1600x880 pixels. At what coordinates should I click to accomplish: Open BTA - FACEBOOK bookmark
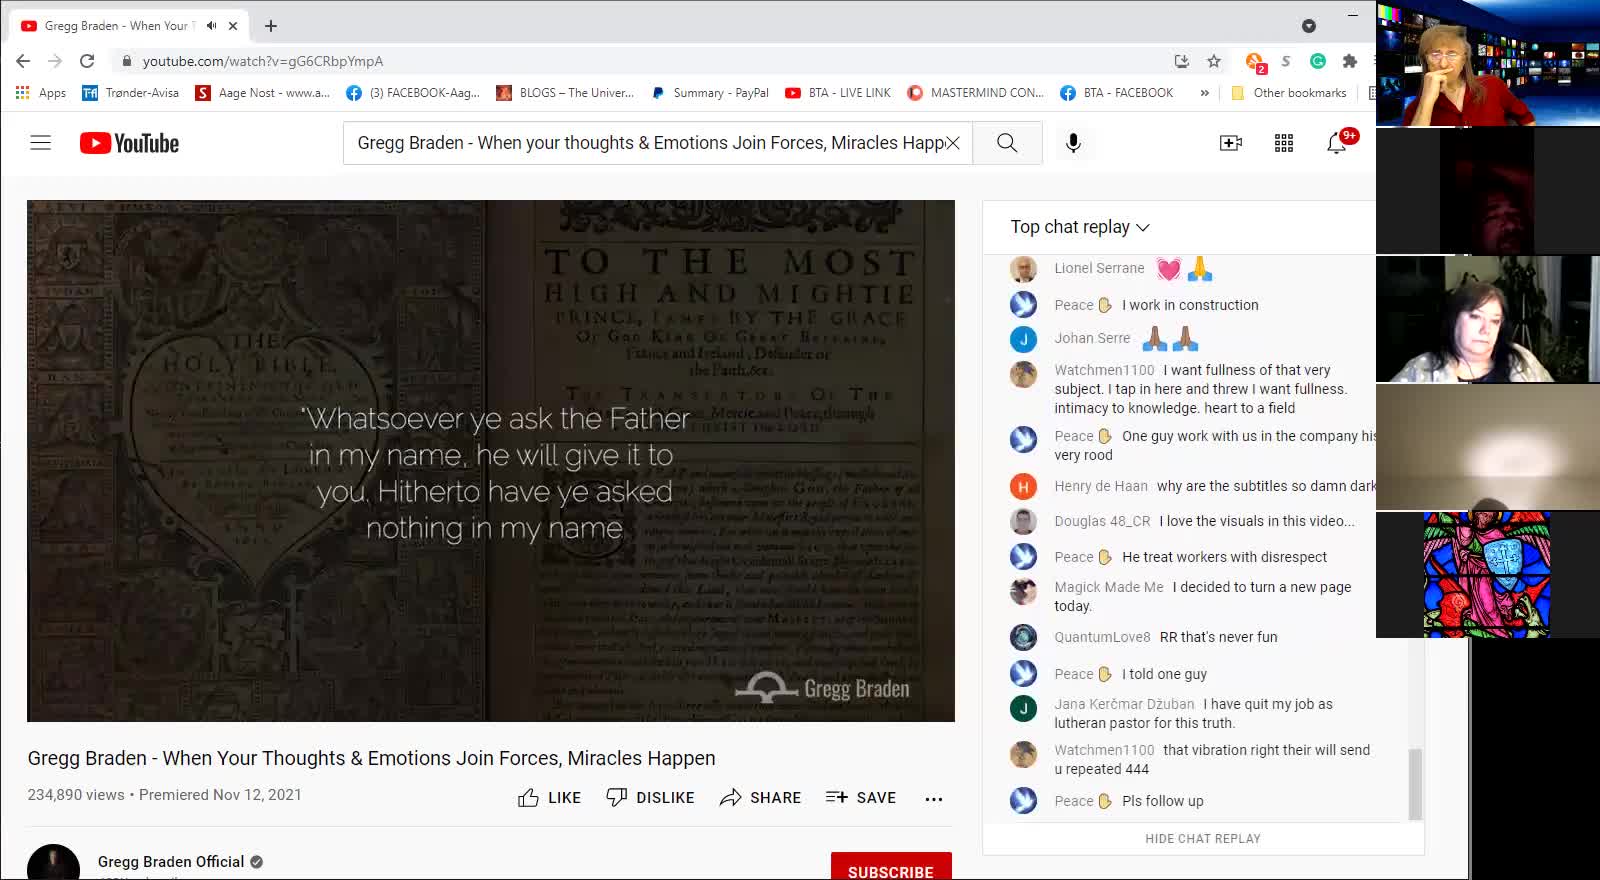point(1117,93)
